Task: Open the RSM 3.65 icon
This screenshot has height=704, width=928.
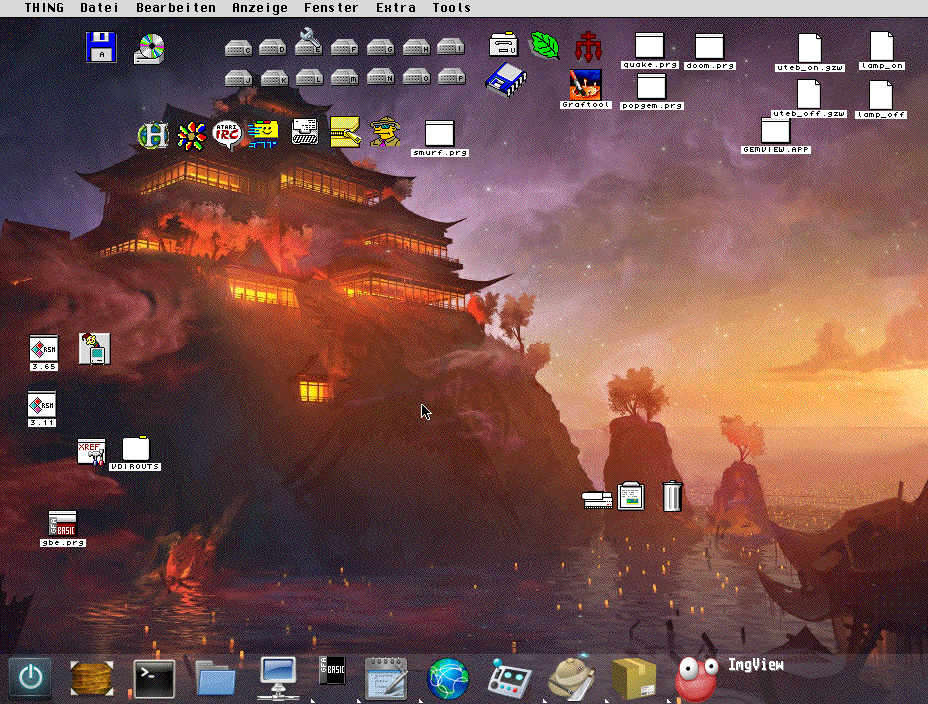Action: point(44,353)
